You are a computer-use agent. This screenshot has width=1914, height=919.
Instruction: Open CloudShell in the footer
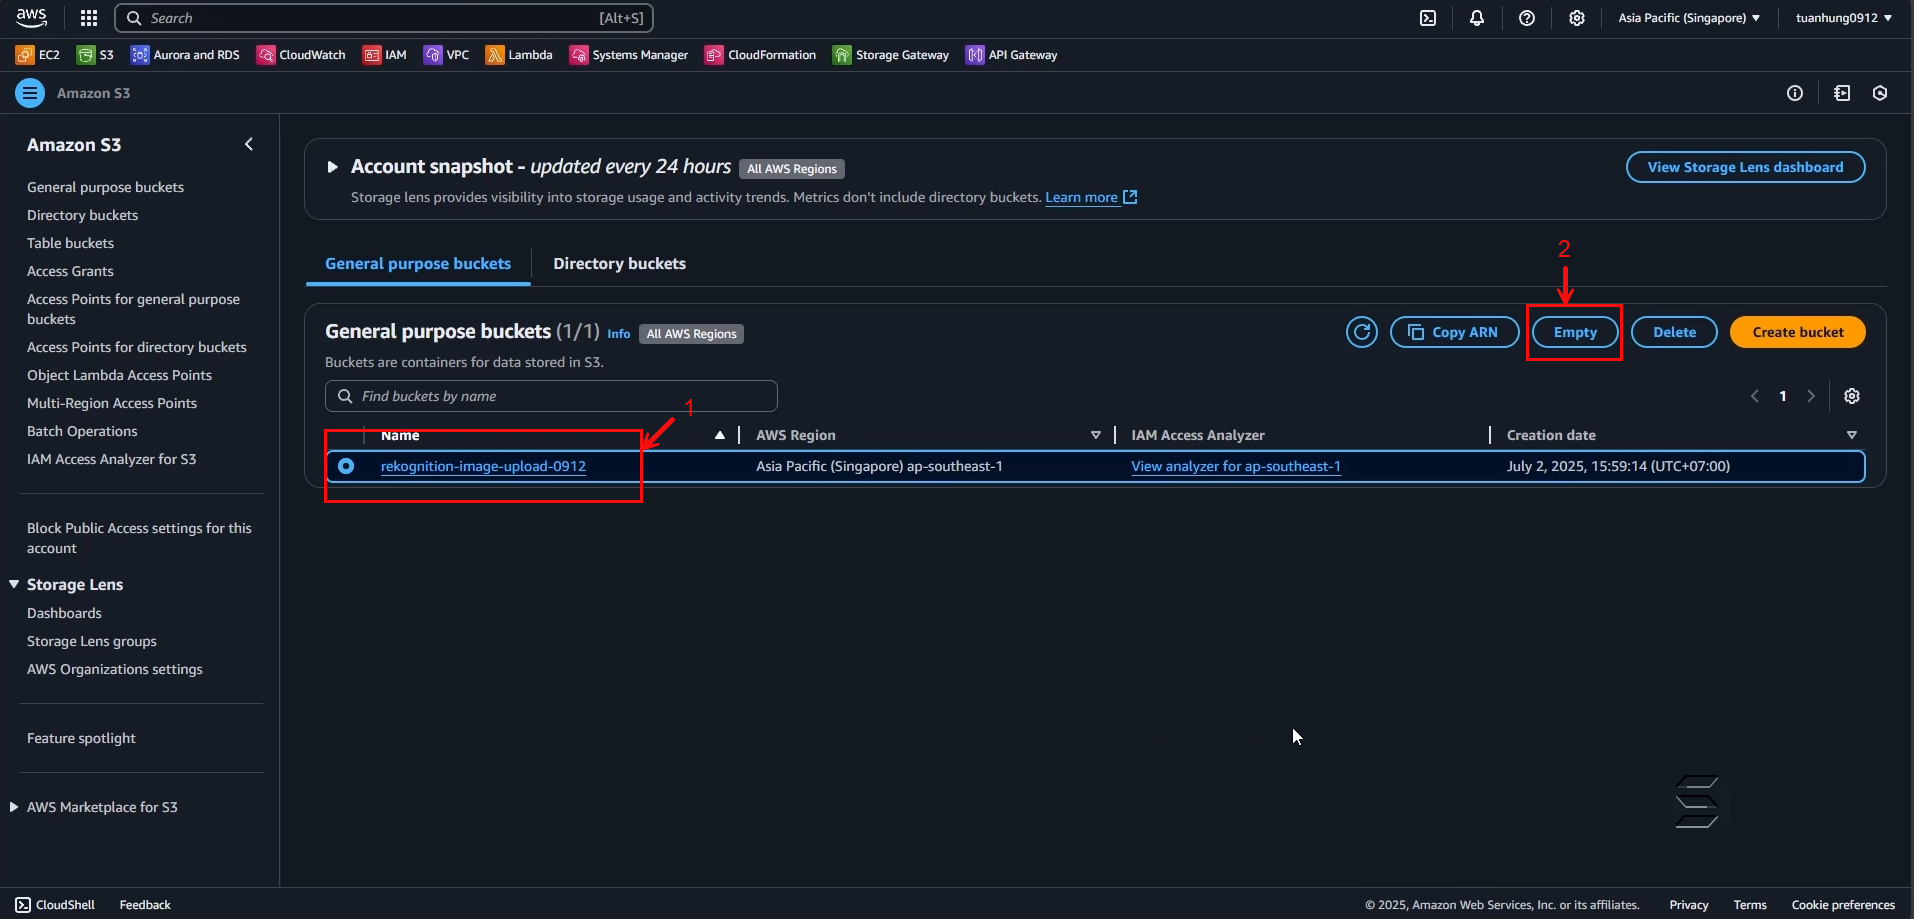pyautogui.click(x=56, y=905)
